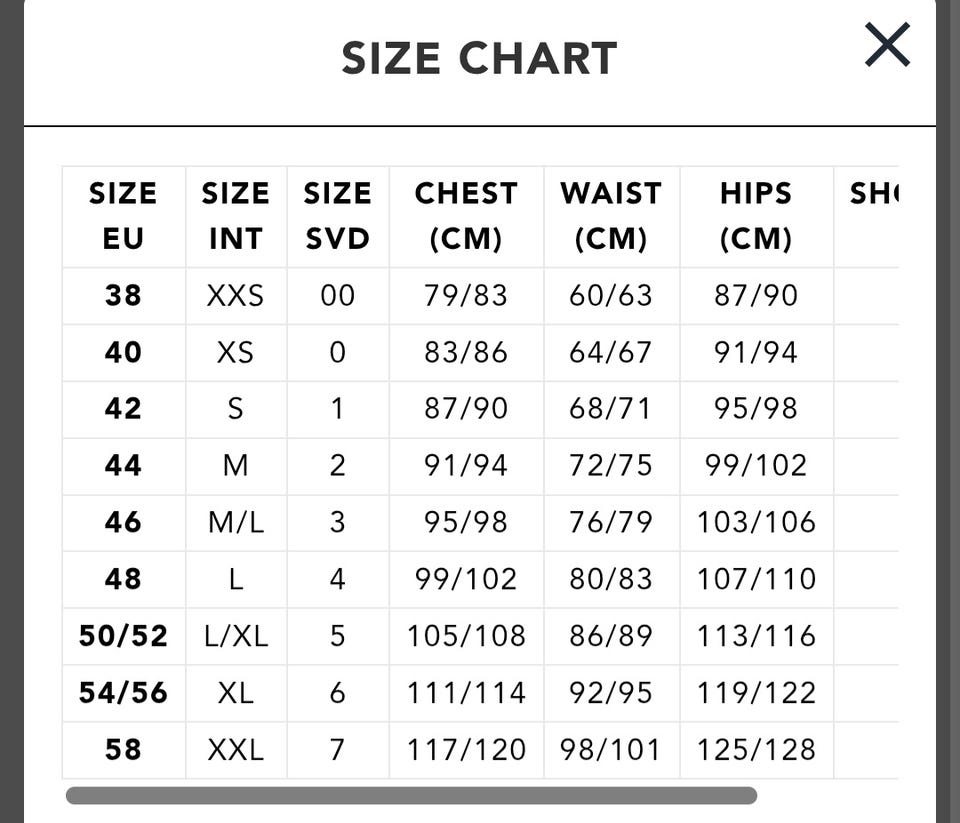Click the SIZE EU column header
The image size is (960, 823).
pyautogui.click(x=123, y=216)
